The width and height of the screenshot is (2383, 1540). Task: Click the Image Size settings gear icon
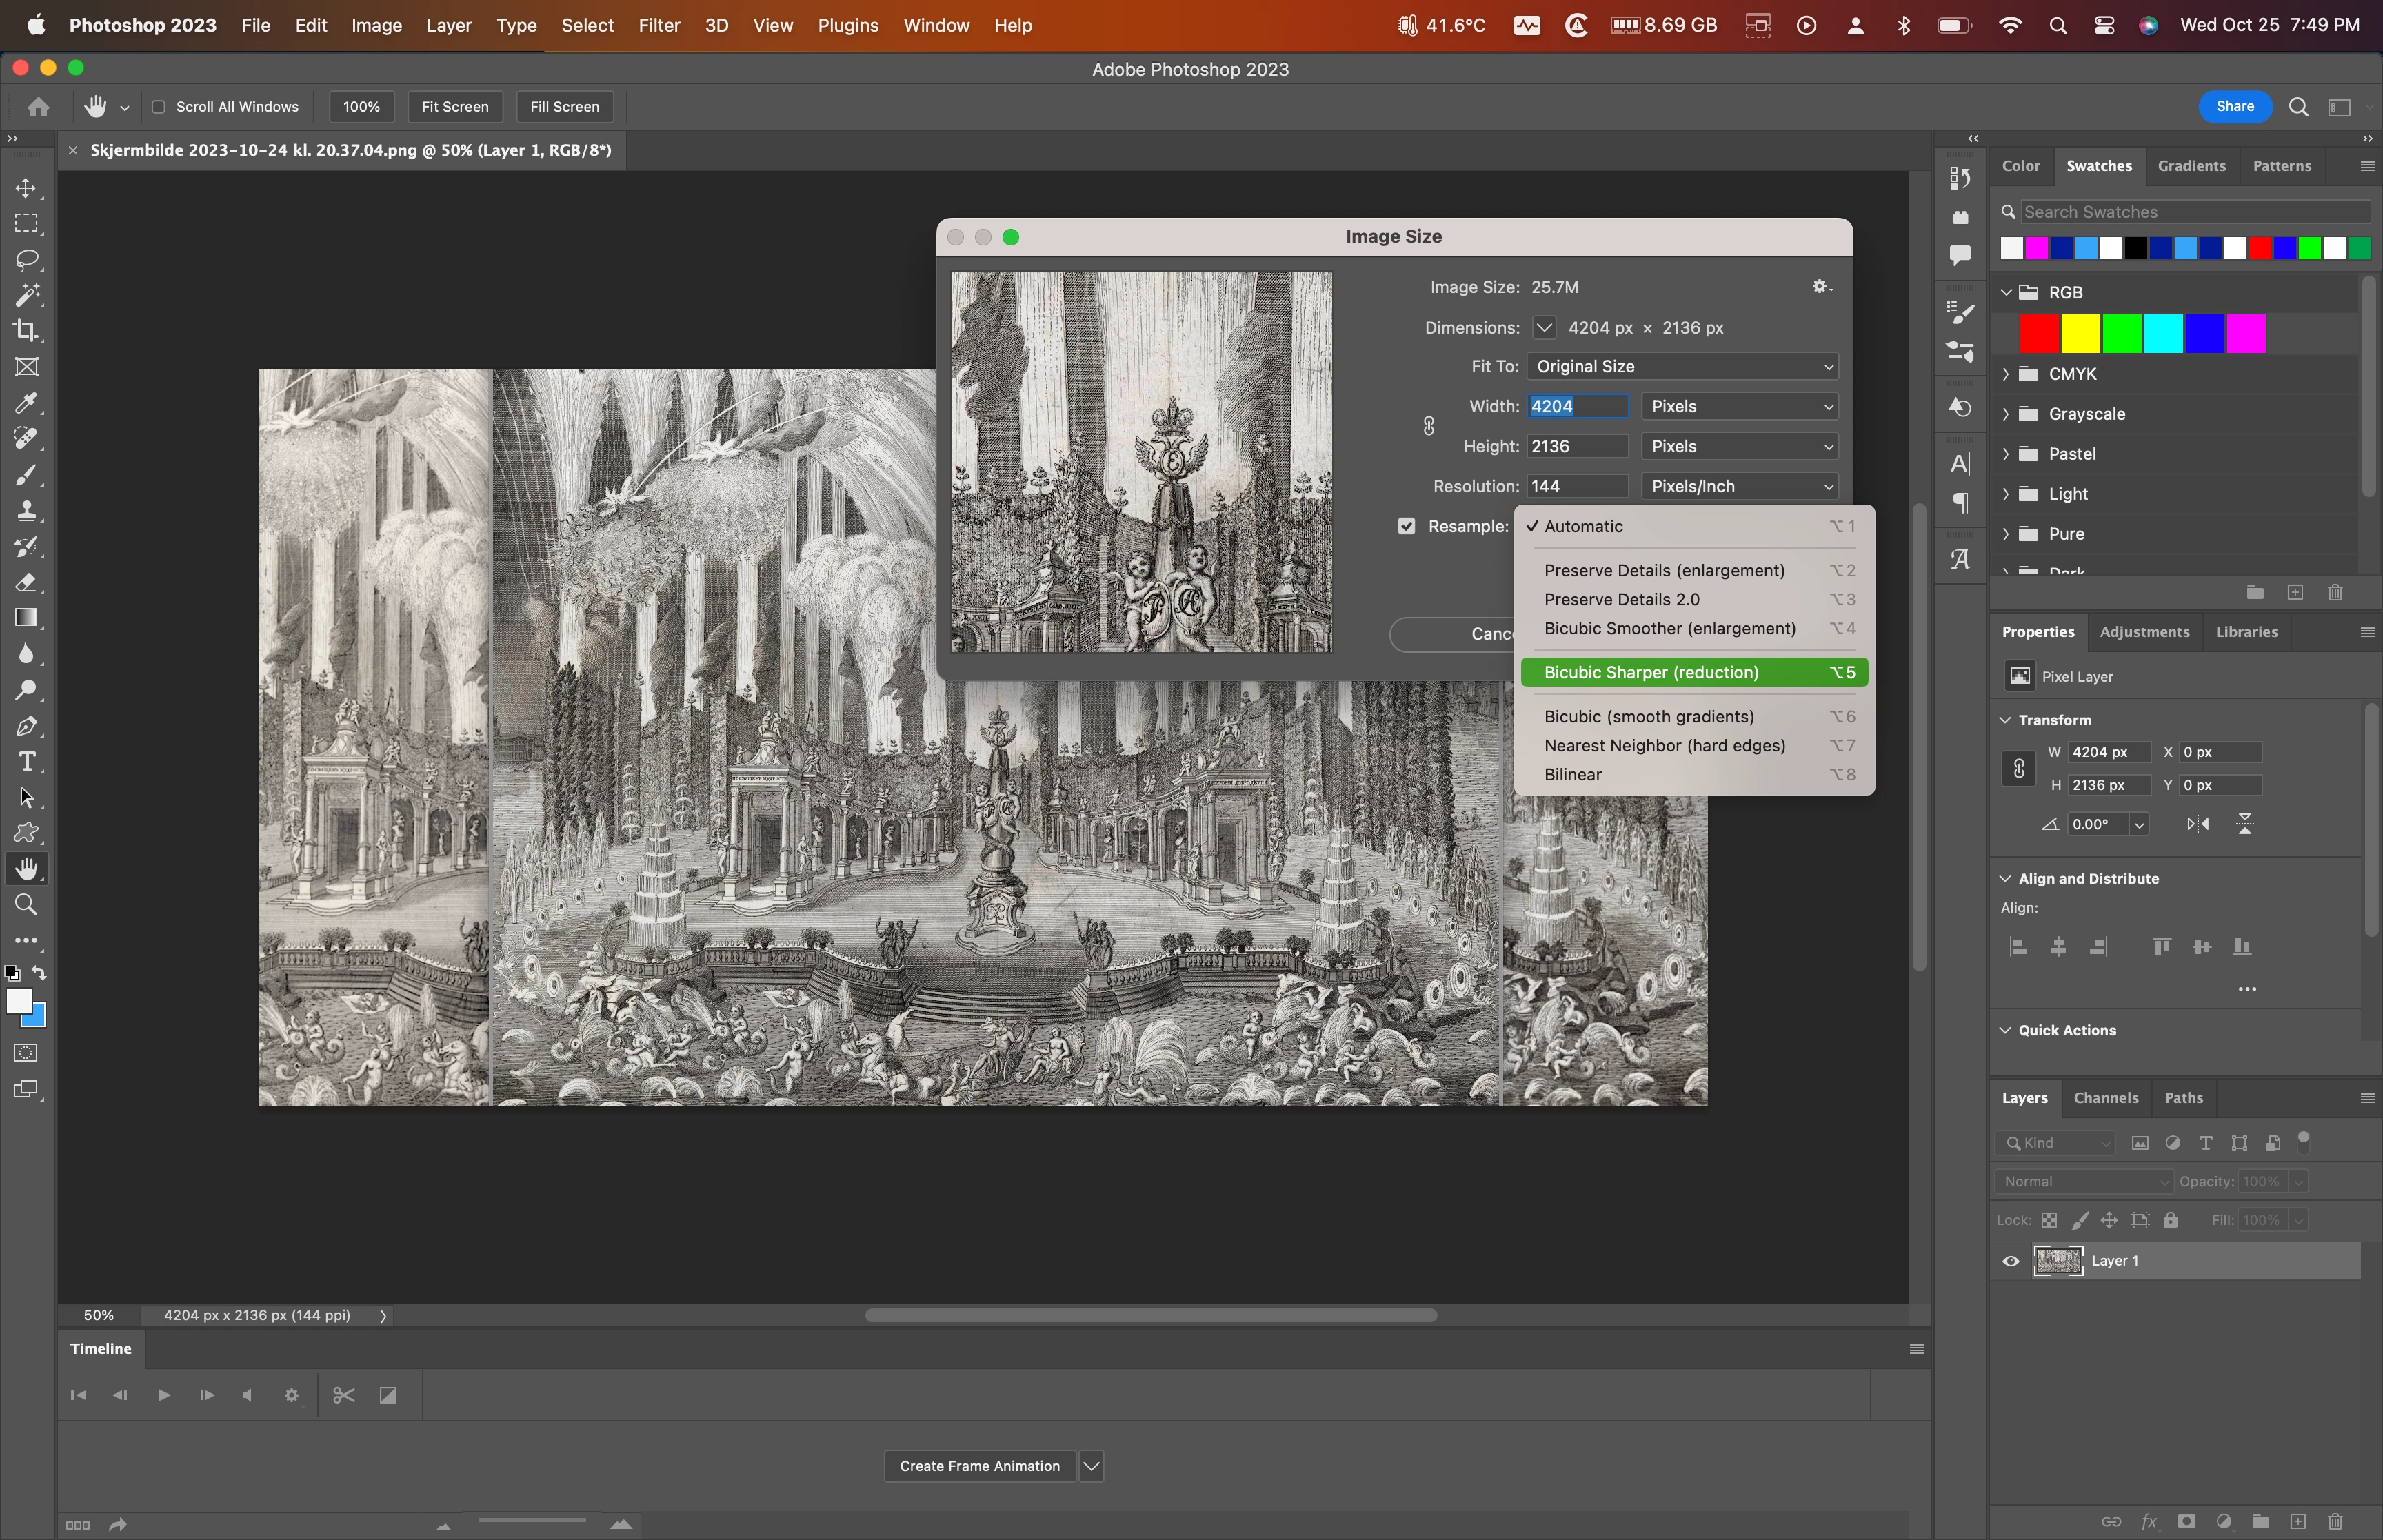point(1820,287)
